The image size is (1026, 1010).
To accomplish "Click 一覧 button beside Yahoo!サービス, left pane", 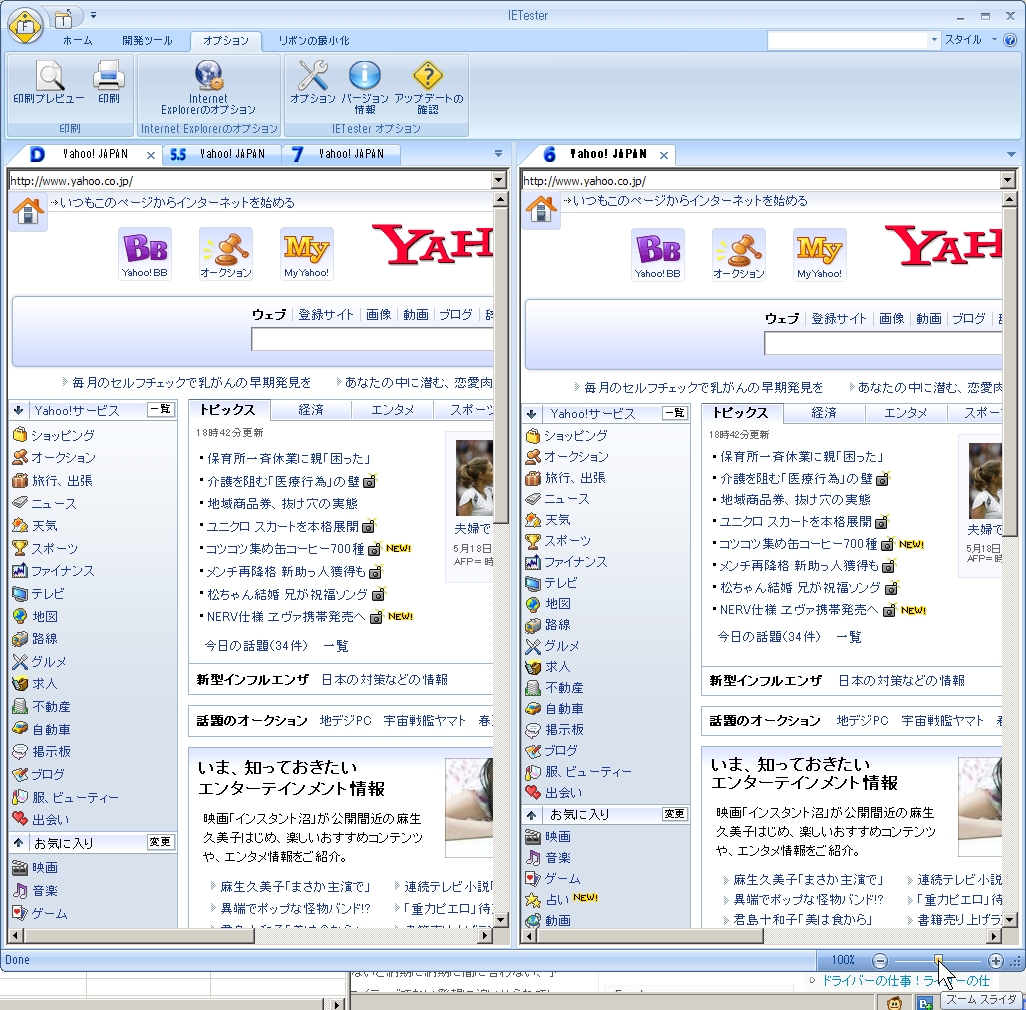I will [x=160, y=410].
